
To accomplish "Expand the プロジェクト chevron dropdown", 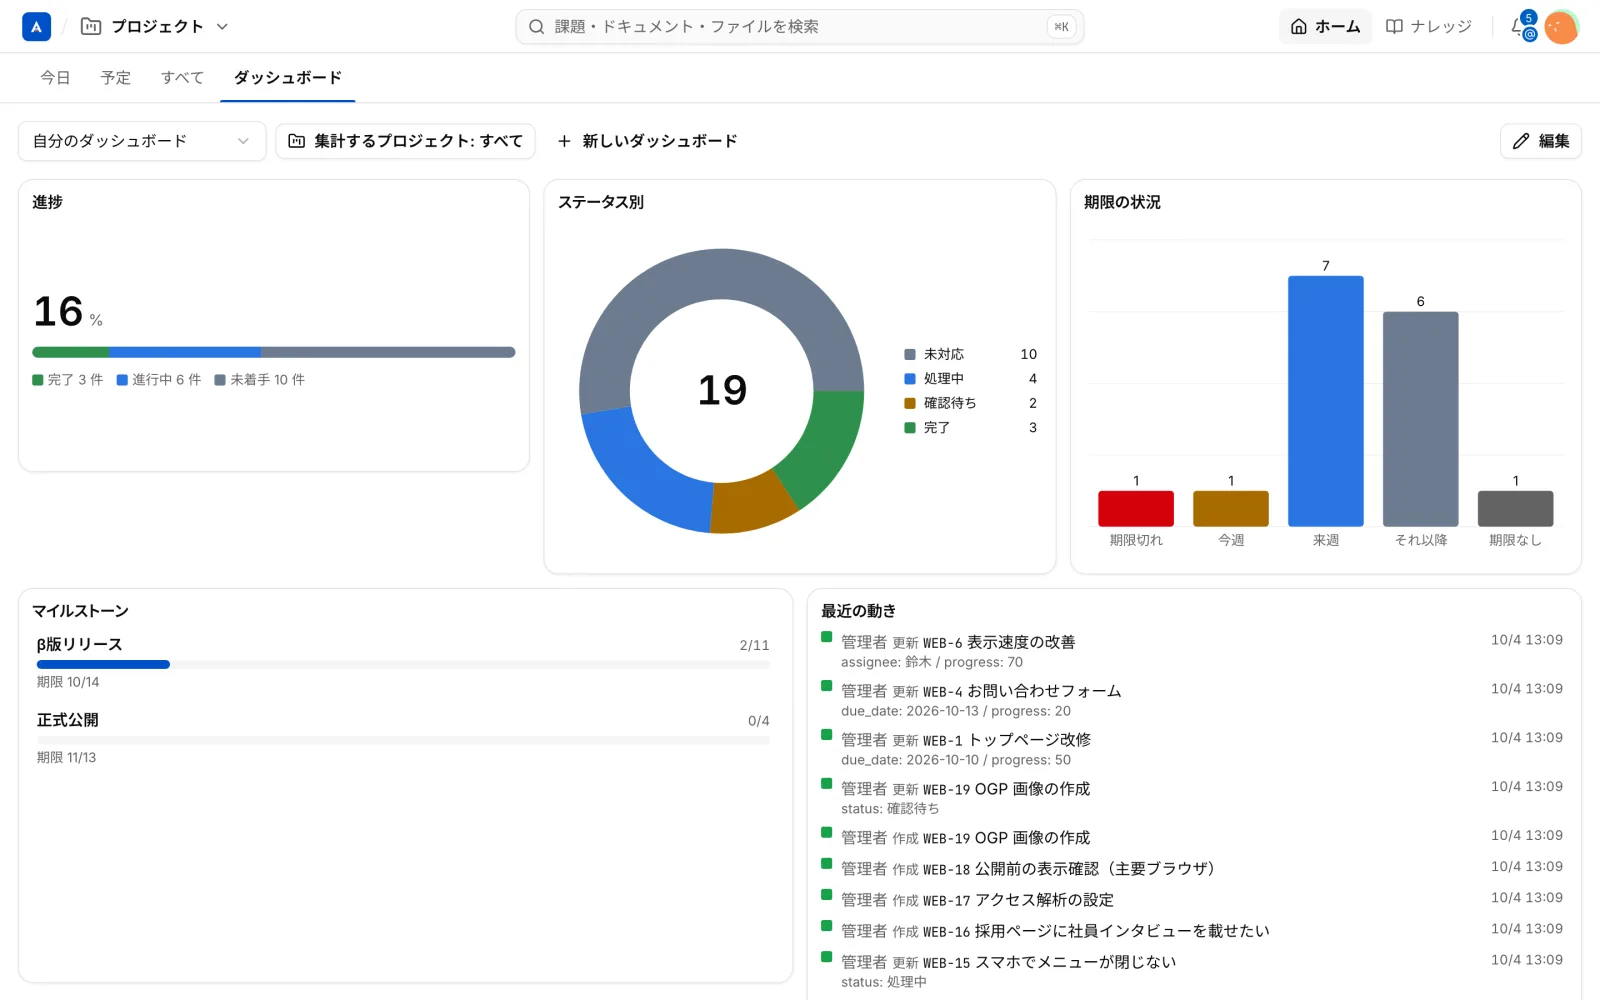I will pyautogui.click(x=222, y=27).
